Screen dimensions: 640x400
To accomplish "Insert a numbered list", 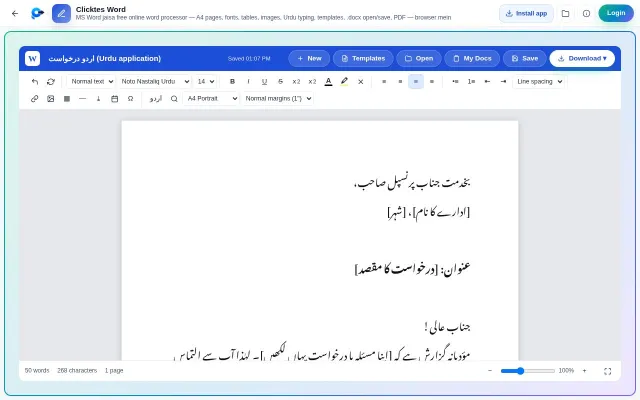I will [471, 82].
